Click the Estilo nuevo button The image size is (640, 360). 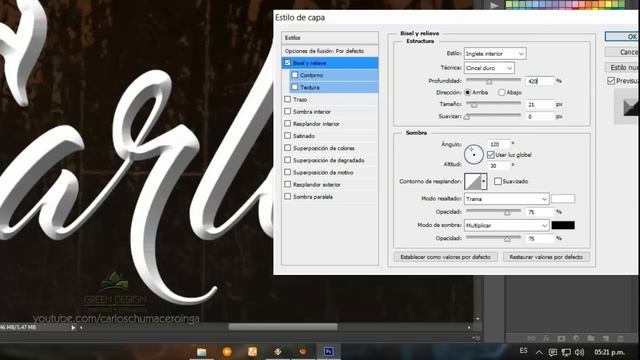(622, 67)
